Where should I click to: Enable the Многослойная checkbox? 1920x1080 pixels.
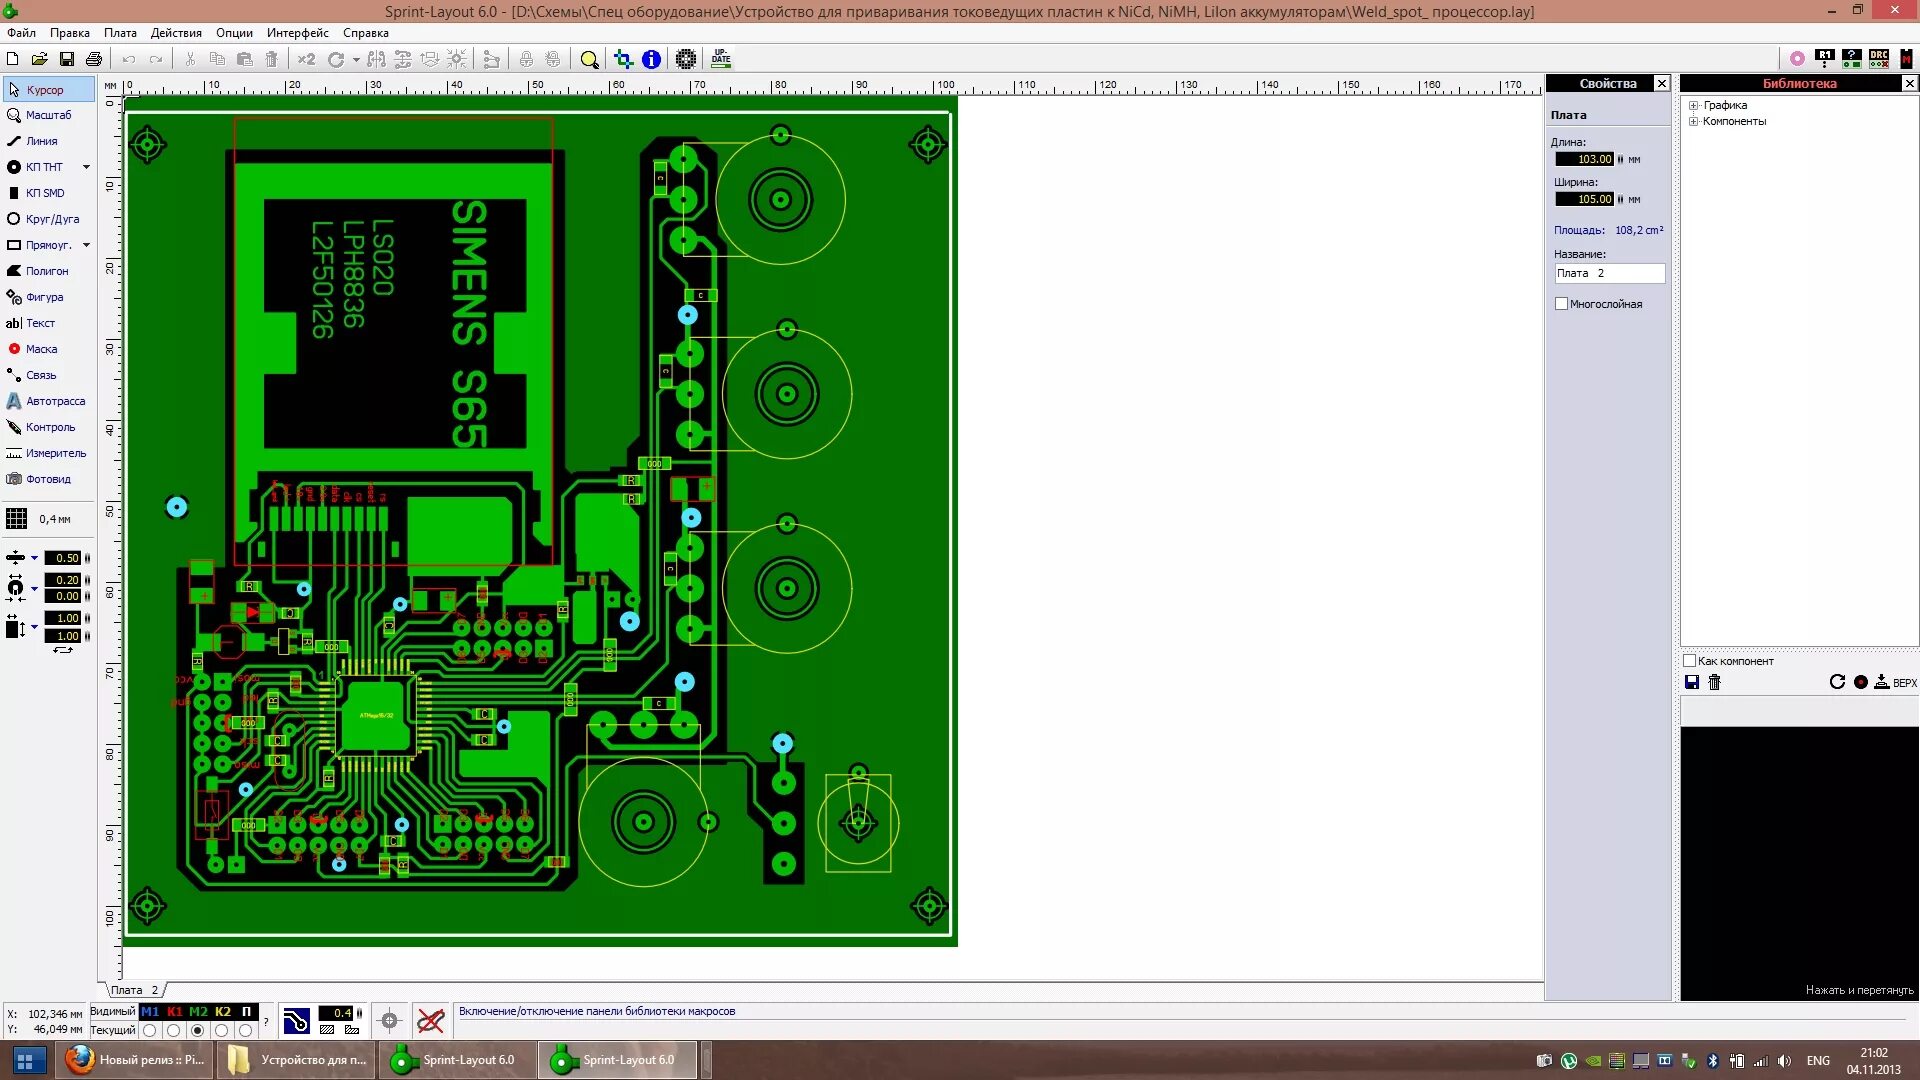(x=1561, y=304)
